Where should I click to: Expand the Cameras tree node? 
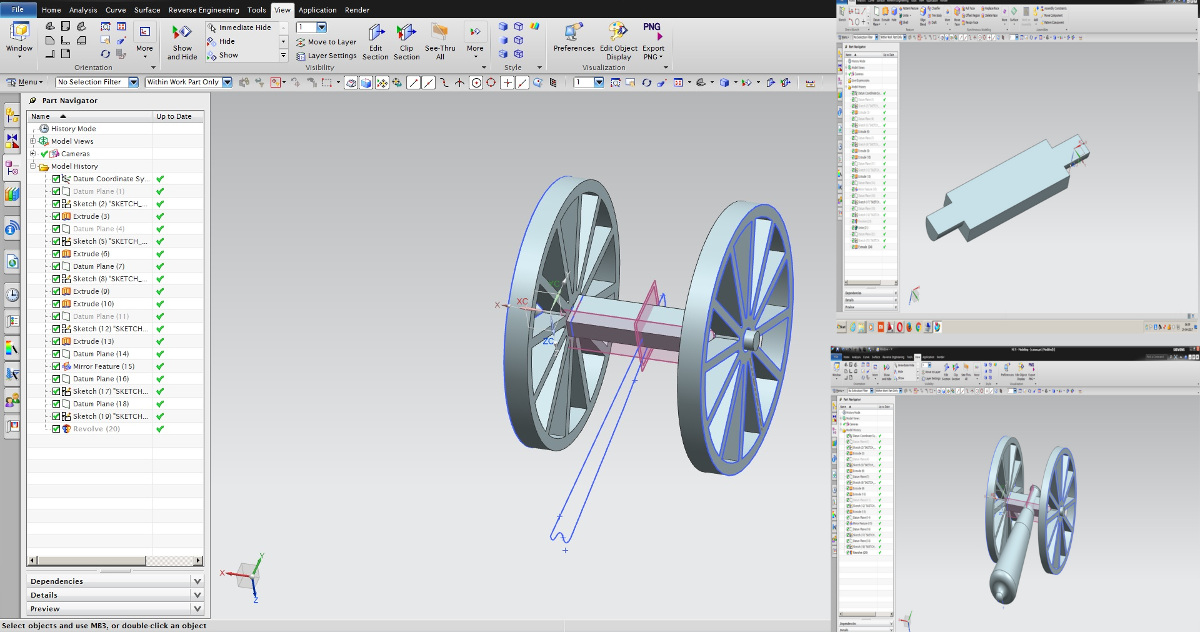pos(32,154)
